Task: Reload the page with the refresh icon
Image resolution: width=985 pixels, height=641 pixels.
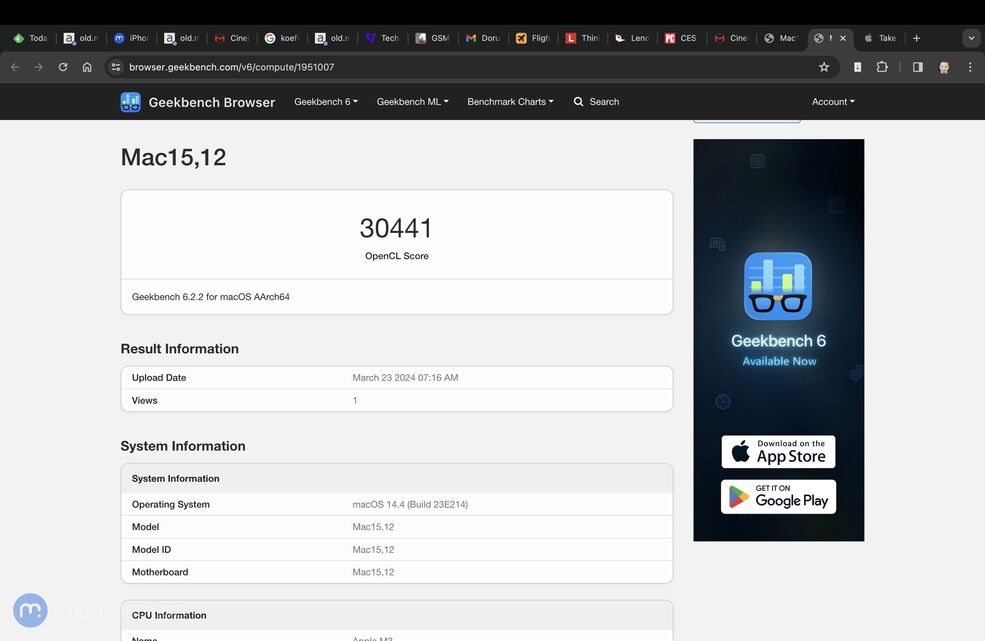Action: click(63, 67)
